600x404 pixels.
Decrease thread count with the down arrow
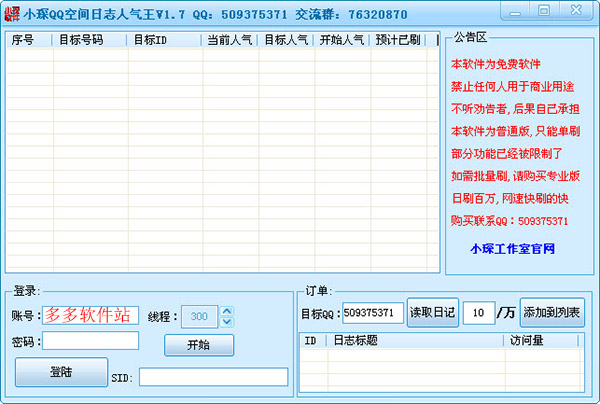coord(226,321)
